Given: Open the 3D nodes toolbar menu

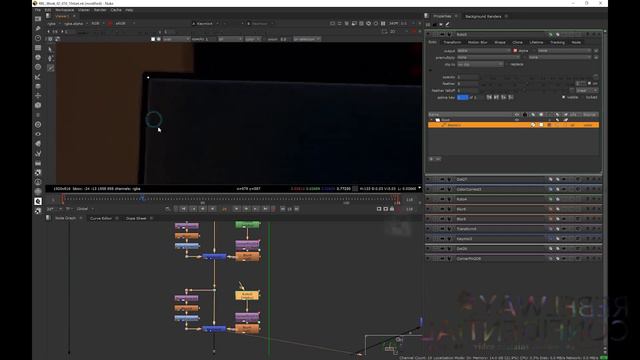Looking at the screenshot, I should [x=38, y=105].
